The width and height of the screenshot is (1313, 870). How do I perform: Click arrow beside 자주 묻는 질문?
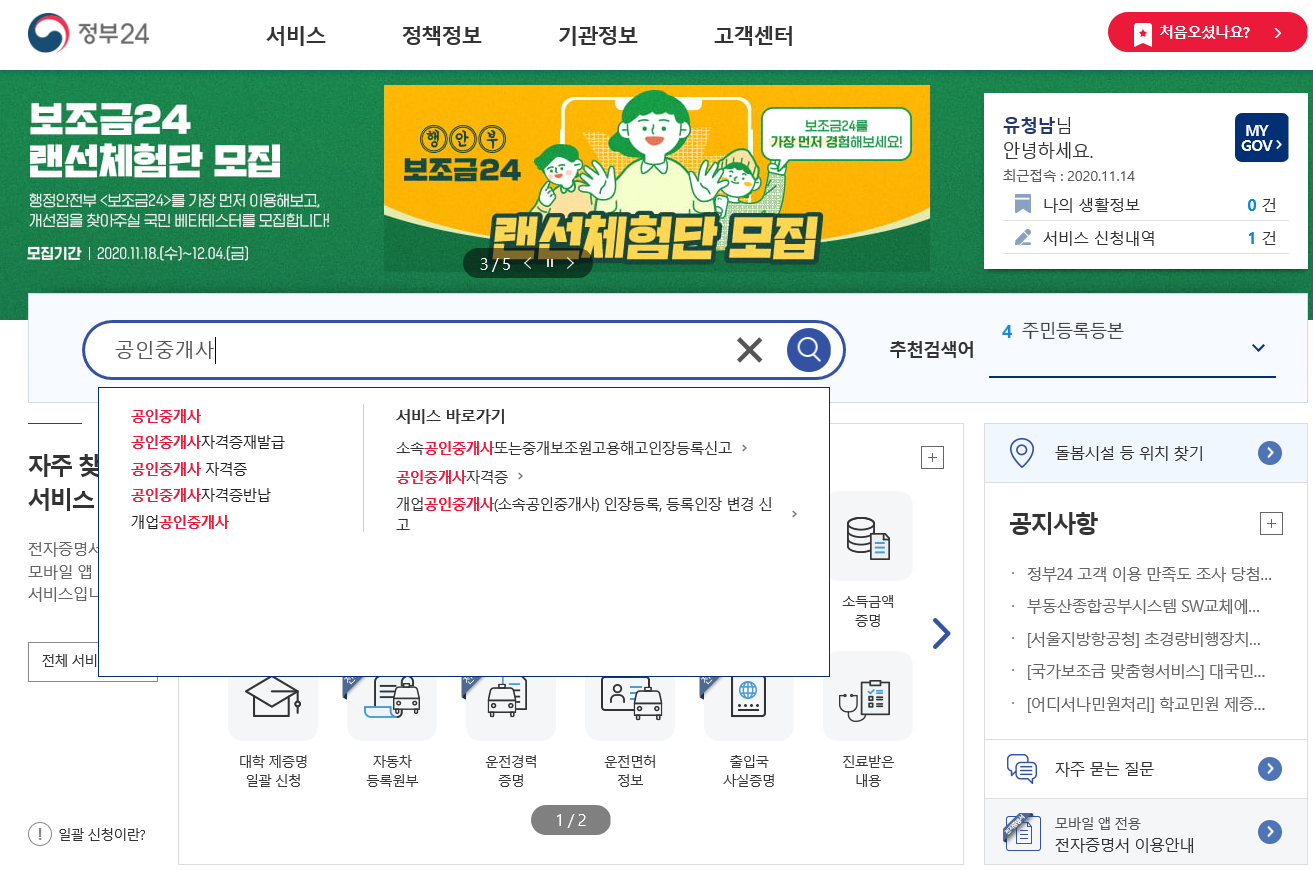(x=1269, y=769)
